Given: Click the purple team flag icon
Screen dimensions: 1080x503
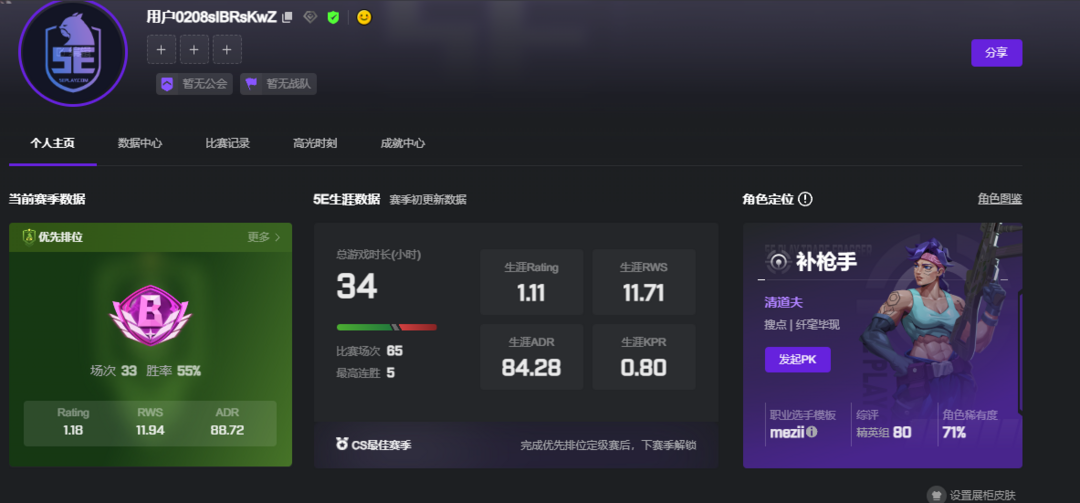Looking at the screenshot, I should click(x=251, y=84).
